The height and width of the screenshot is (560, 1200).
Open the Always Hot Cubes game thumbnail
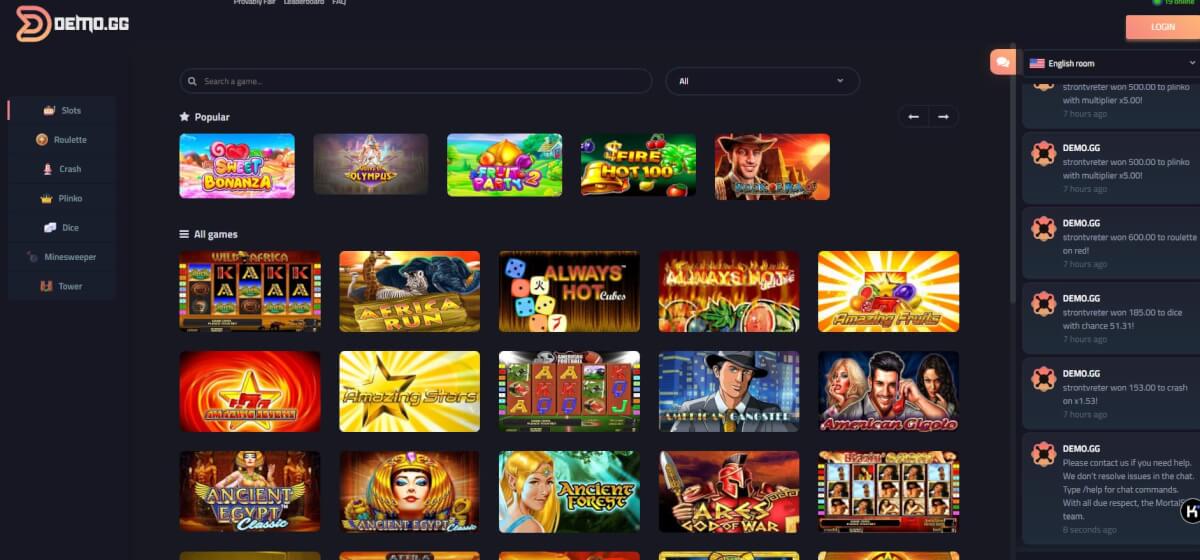click(569, 291)
